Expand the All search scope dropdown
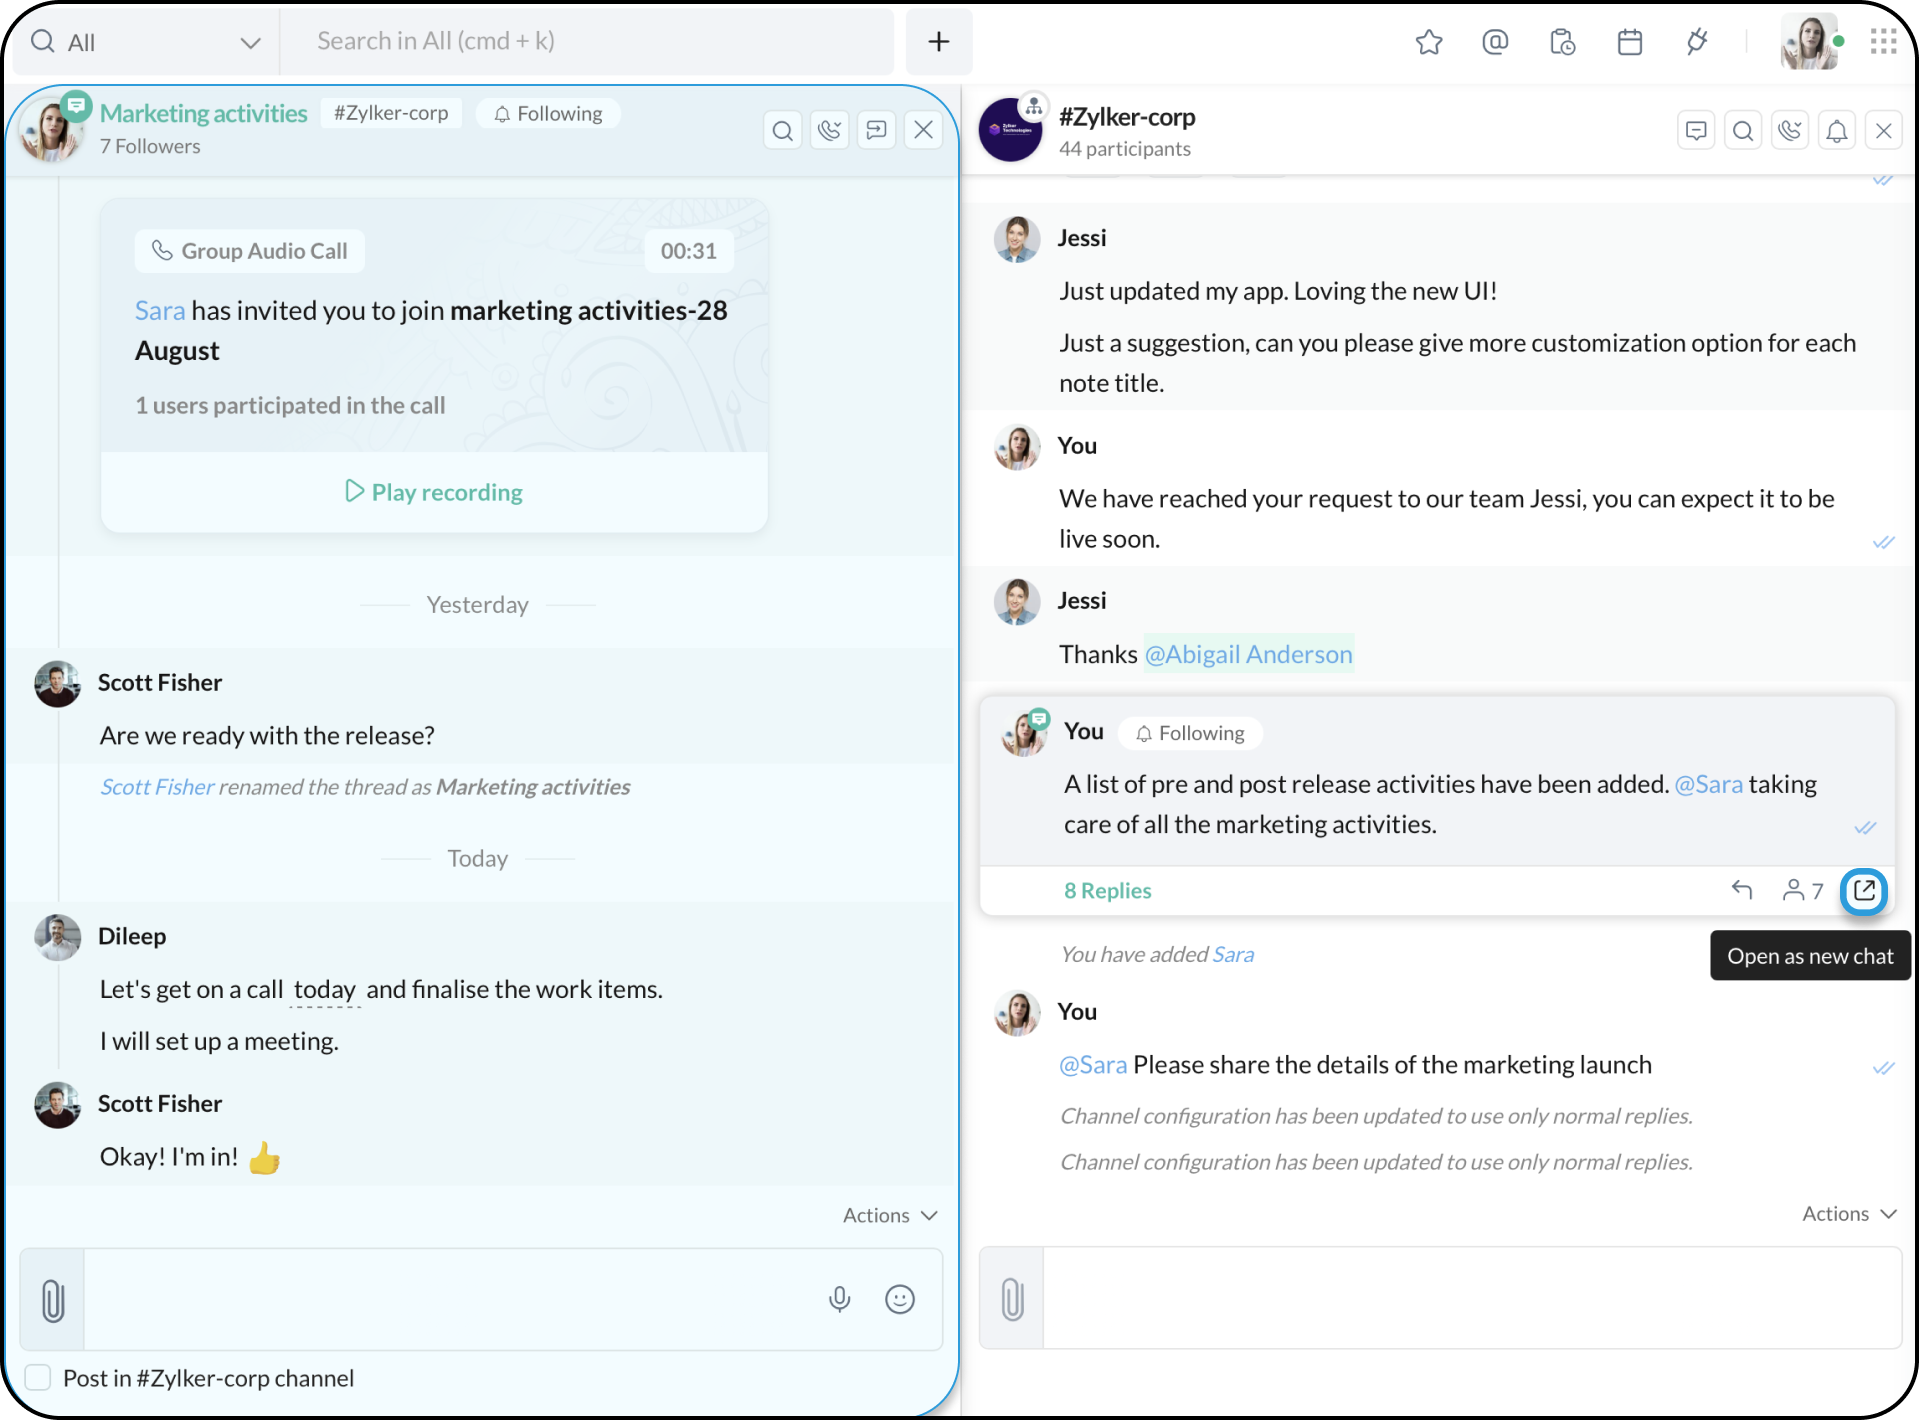 (x=250, y=43)
